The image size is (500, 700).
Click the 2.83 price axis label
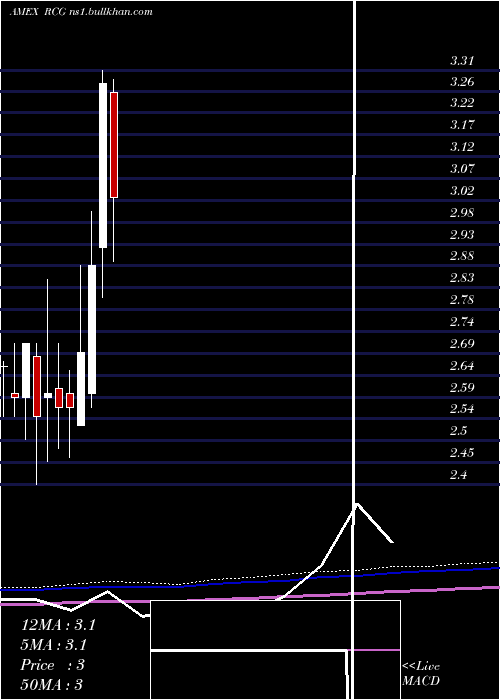point(462,278)
